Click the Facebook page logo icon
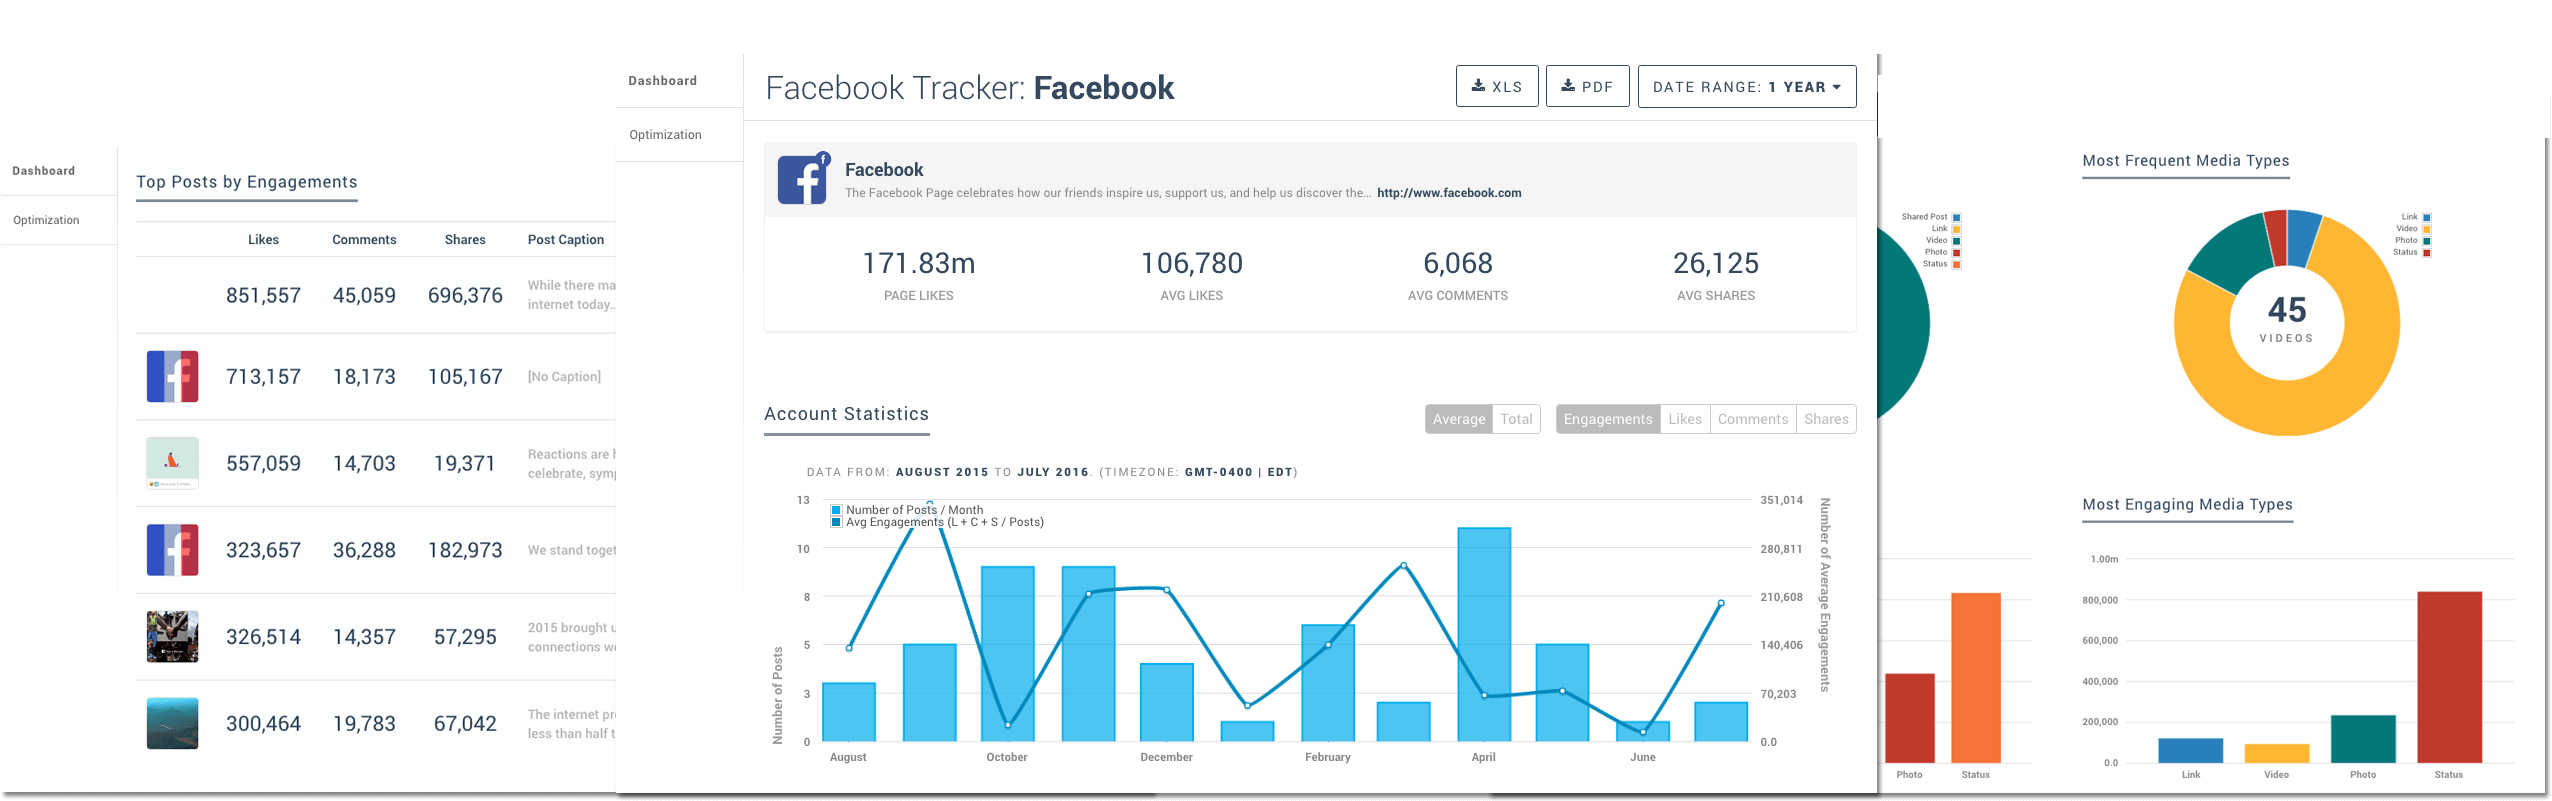Screen dimensions: 2552x801 pos(803,178)
